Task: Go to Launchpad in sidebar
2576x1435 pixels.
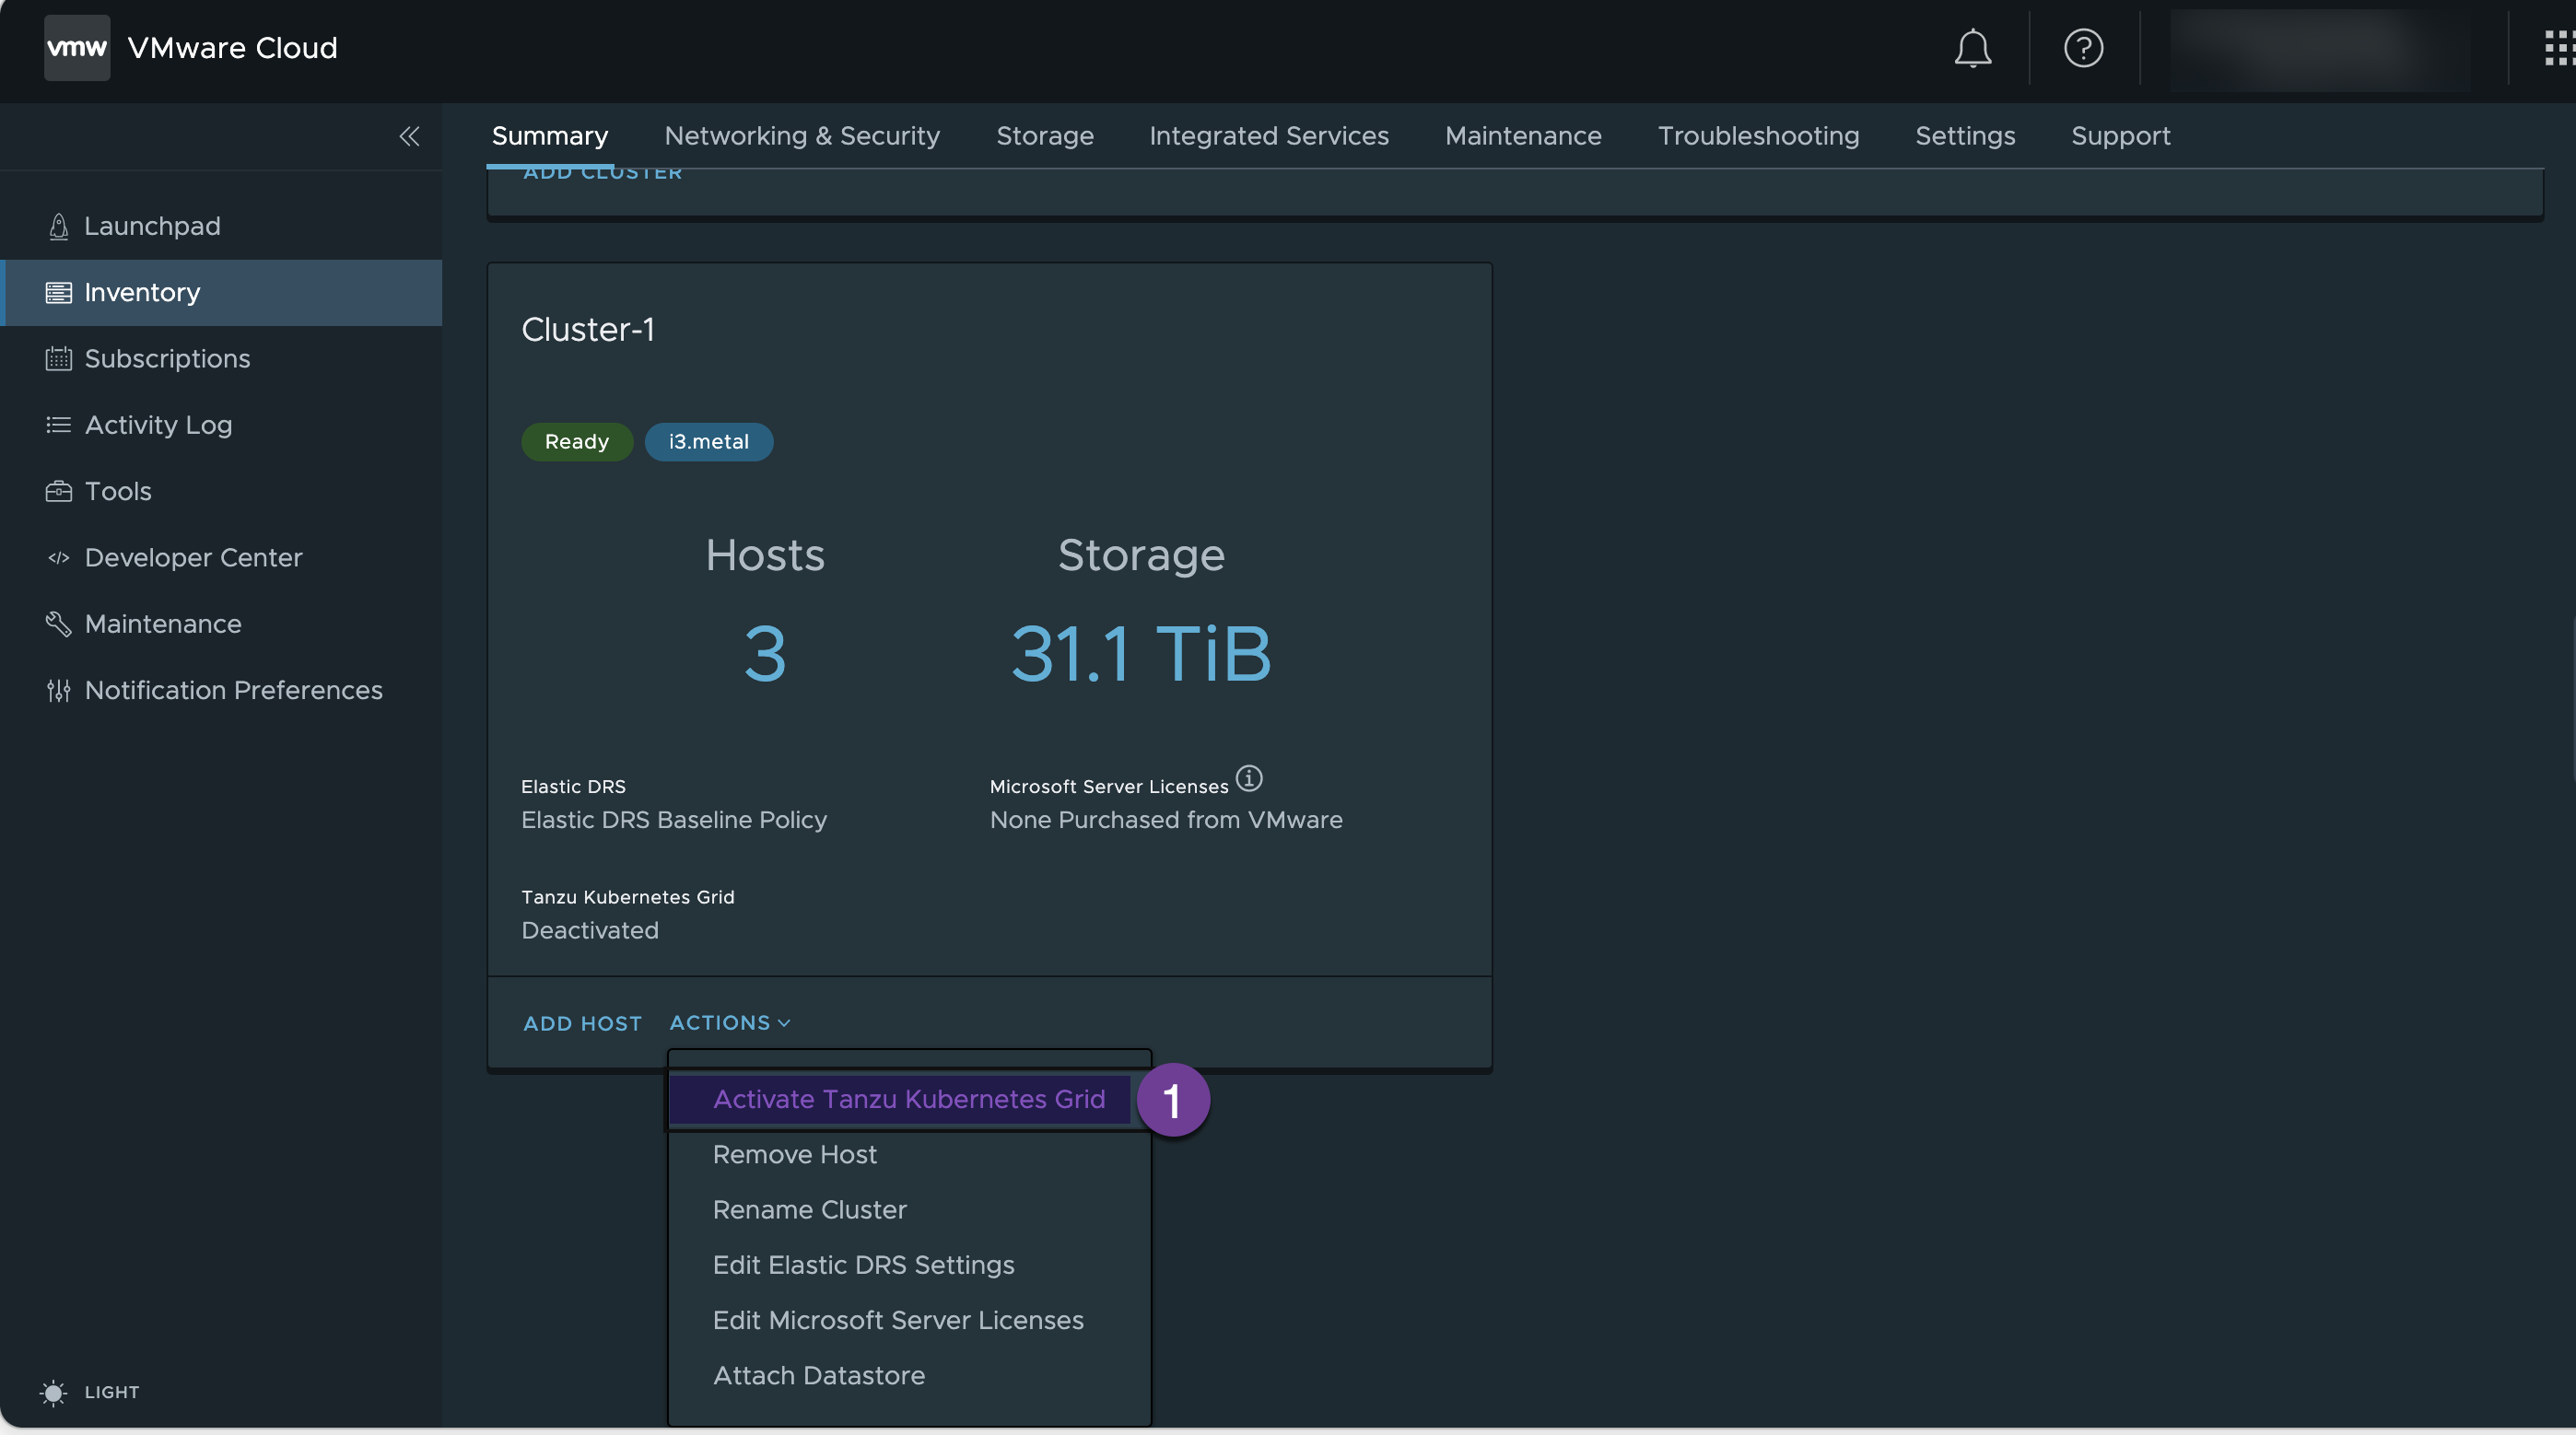Action: pyautogui.click(x=152, y=226)
